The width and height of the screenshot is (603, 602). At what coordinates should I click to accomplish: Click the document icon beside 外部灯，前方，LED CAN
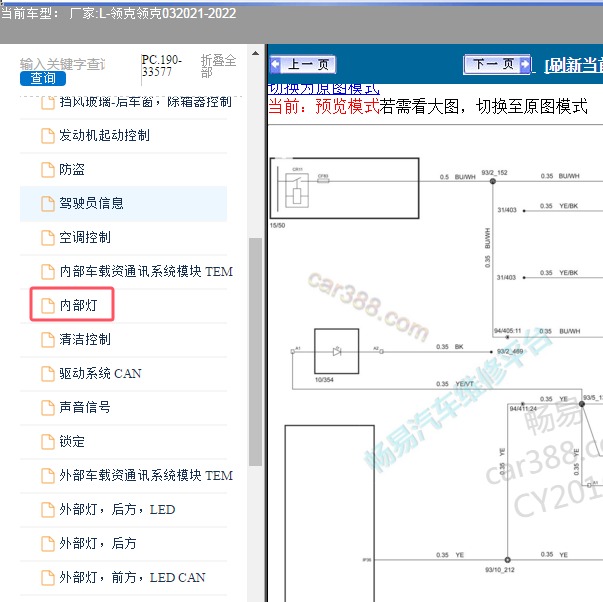click(x=48, y=577)
